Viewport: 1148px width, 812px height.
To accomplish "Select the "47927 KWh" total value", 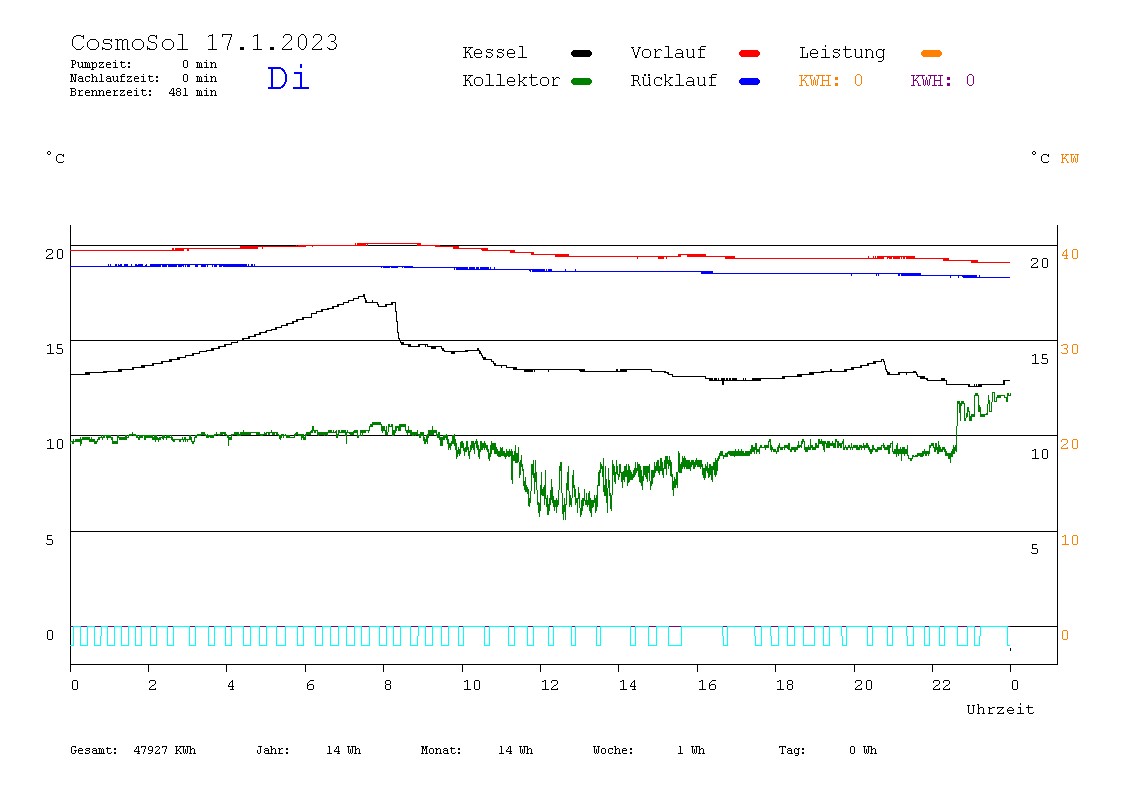I will click(x=165, y=750).
